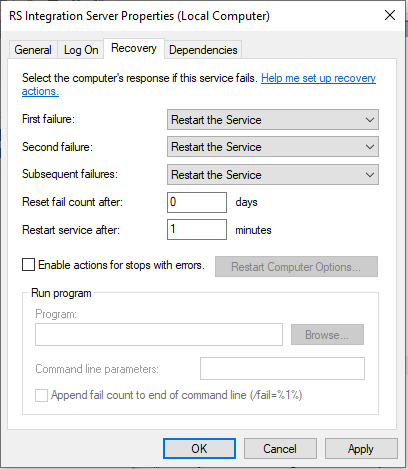Cancel the properties dialog
This screenshot has height=469, width=408.
click(x=280, y=449)
